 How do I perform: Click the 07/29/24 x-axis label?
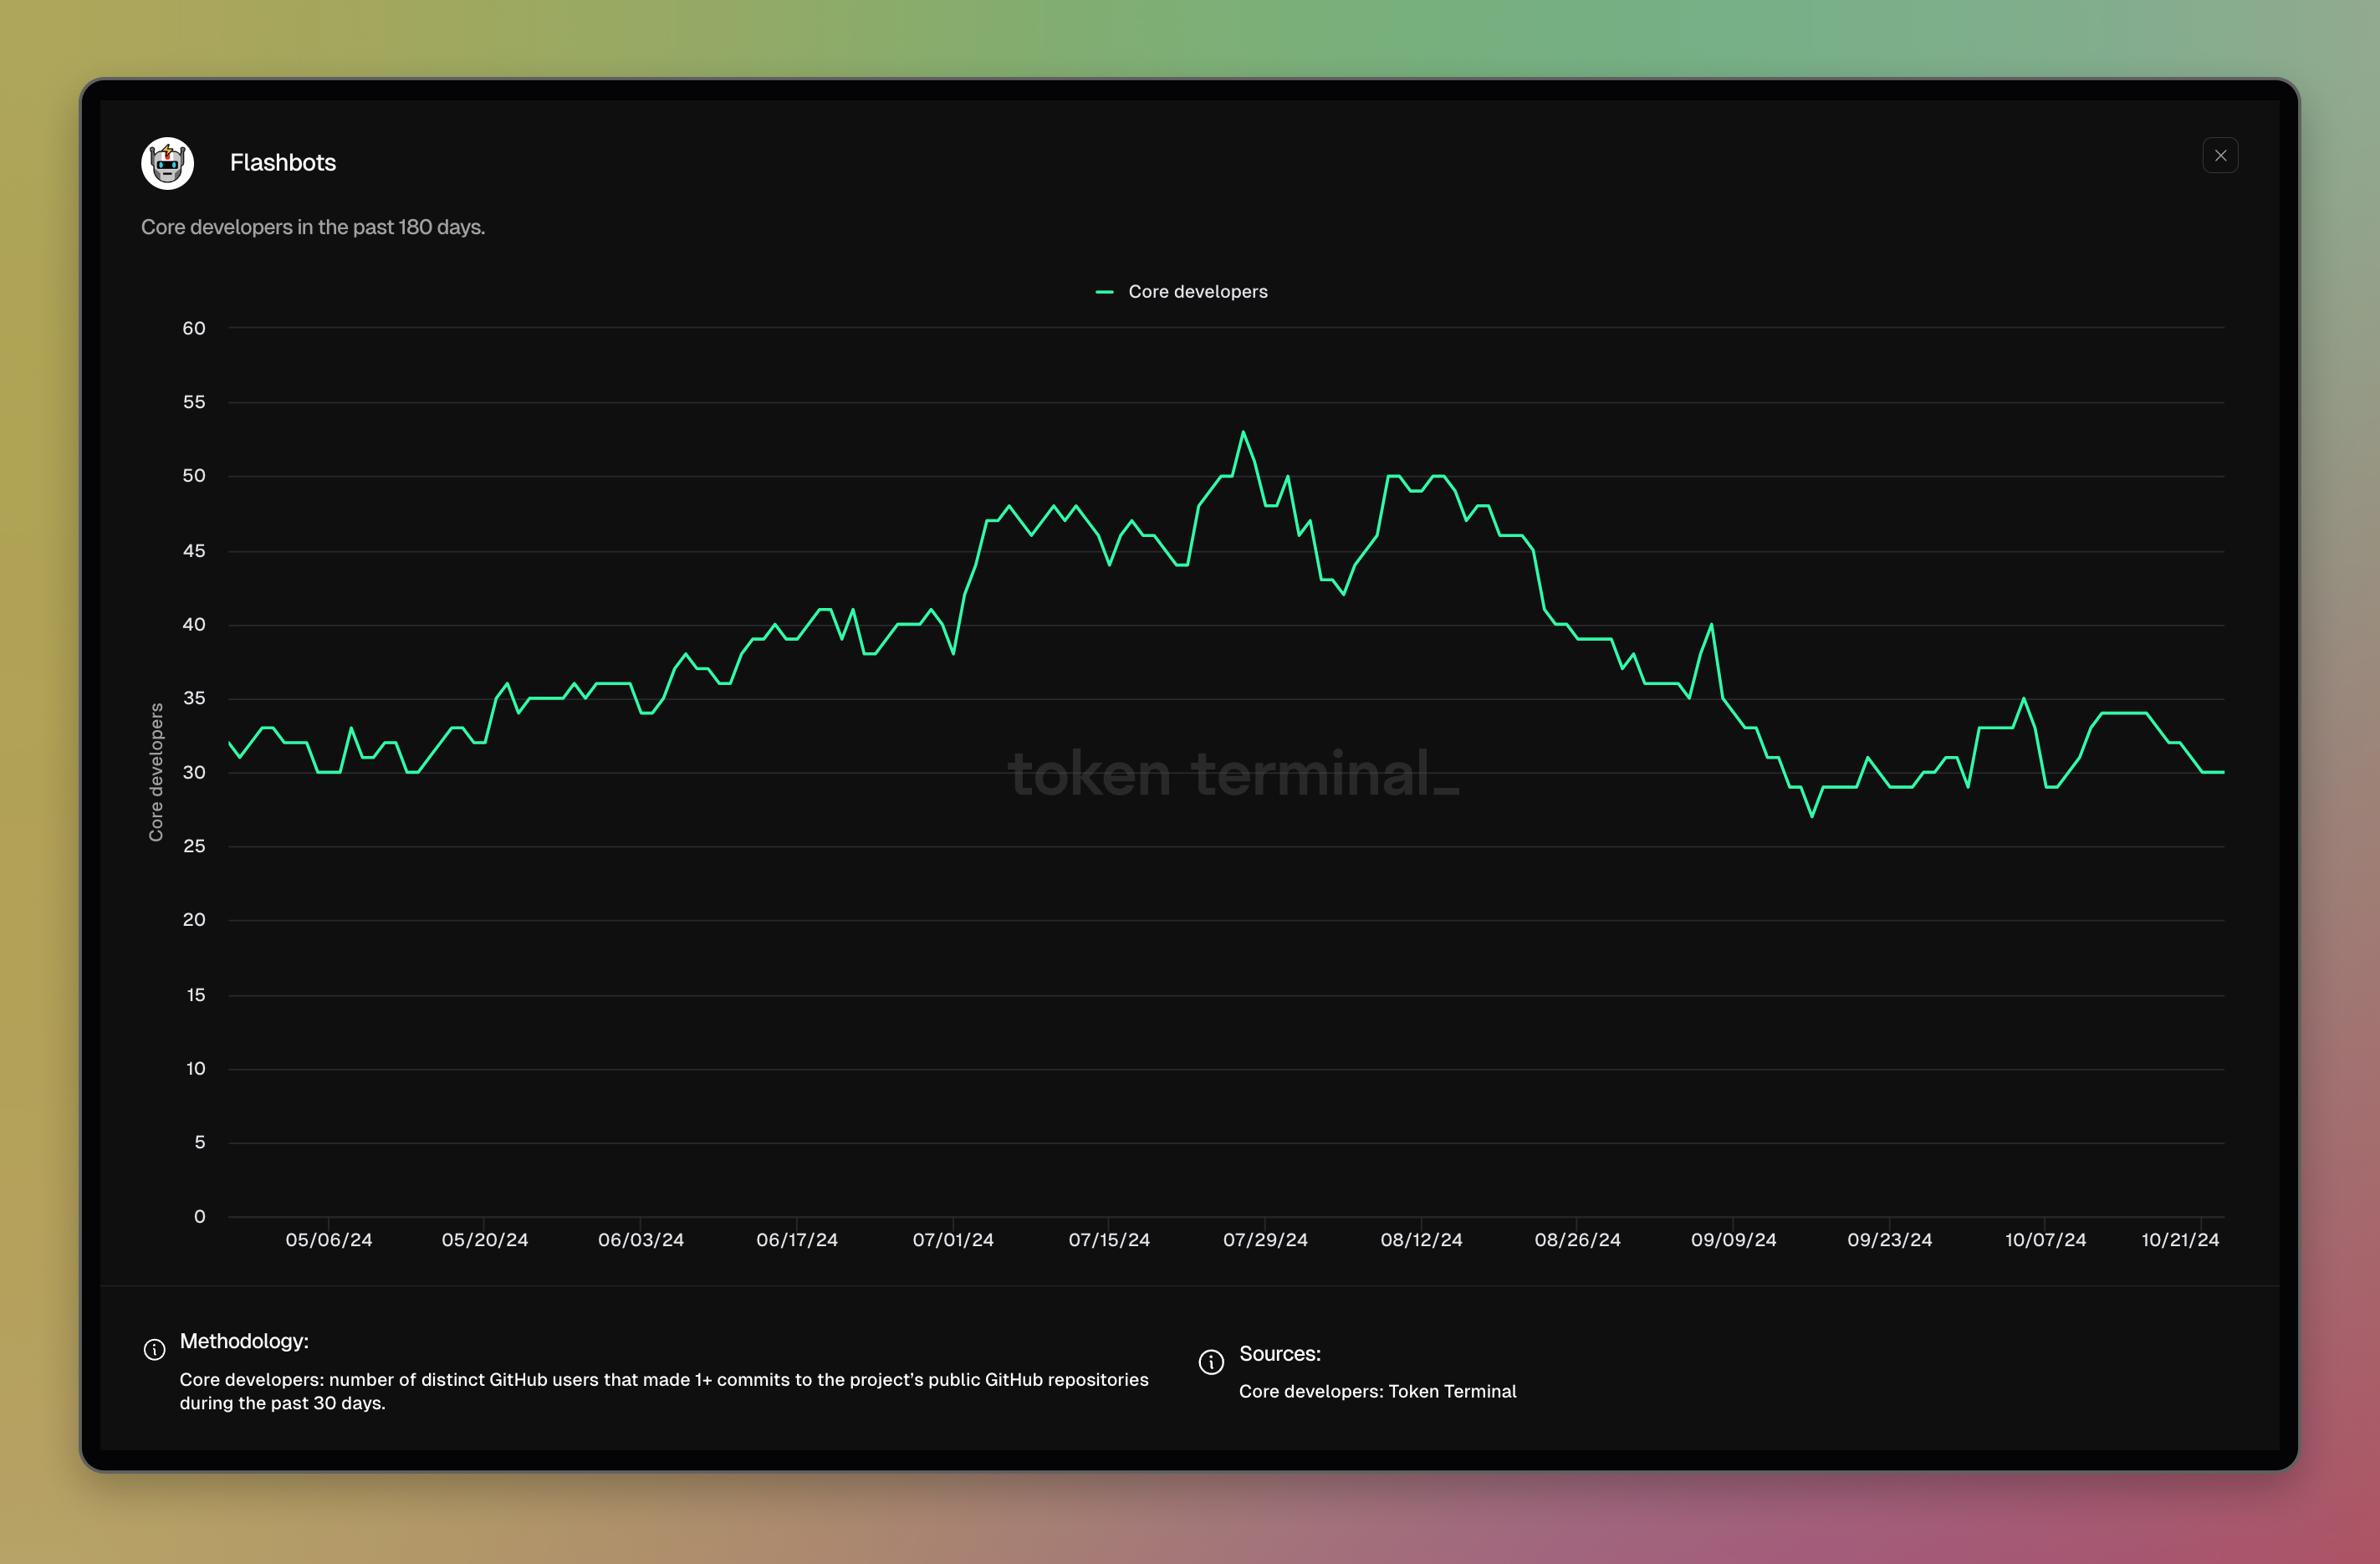[1265, 1240]
